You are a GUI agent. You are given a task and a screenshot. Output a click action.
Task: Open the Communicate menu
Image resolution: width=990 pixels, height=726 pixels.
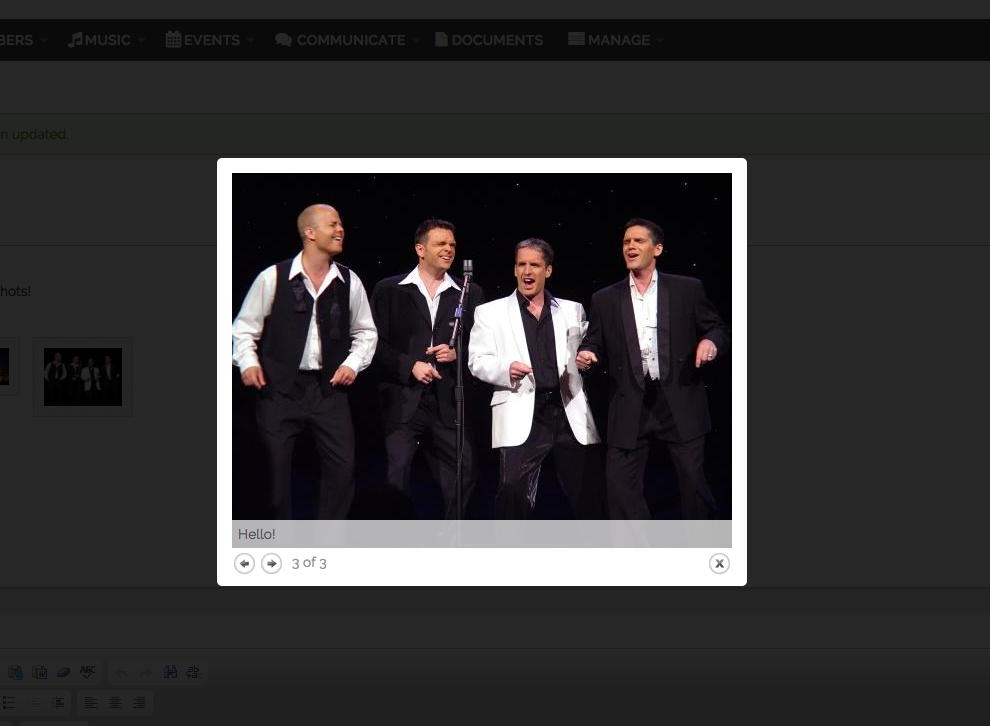click(x=340, y=40)
